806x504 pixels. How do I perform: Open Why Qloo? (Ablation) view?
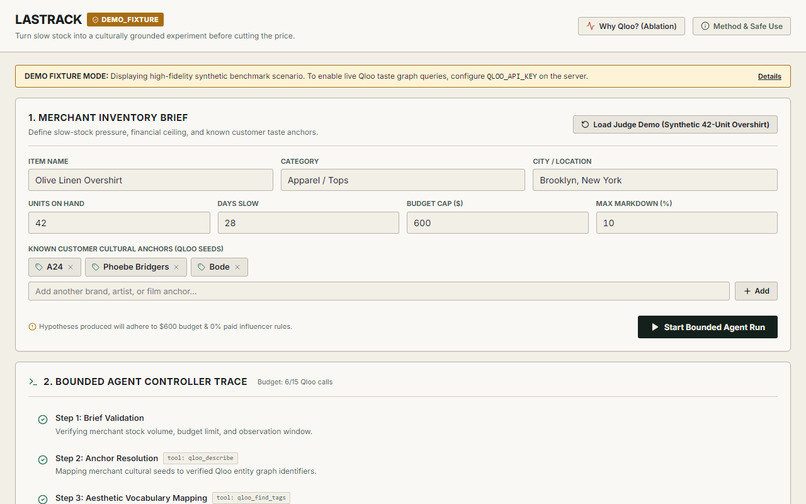(631, 26)
